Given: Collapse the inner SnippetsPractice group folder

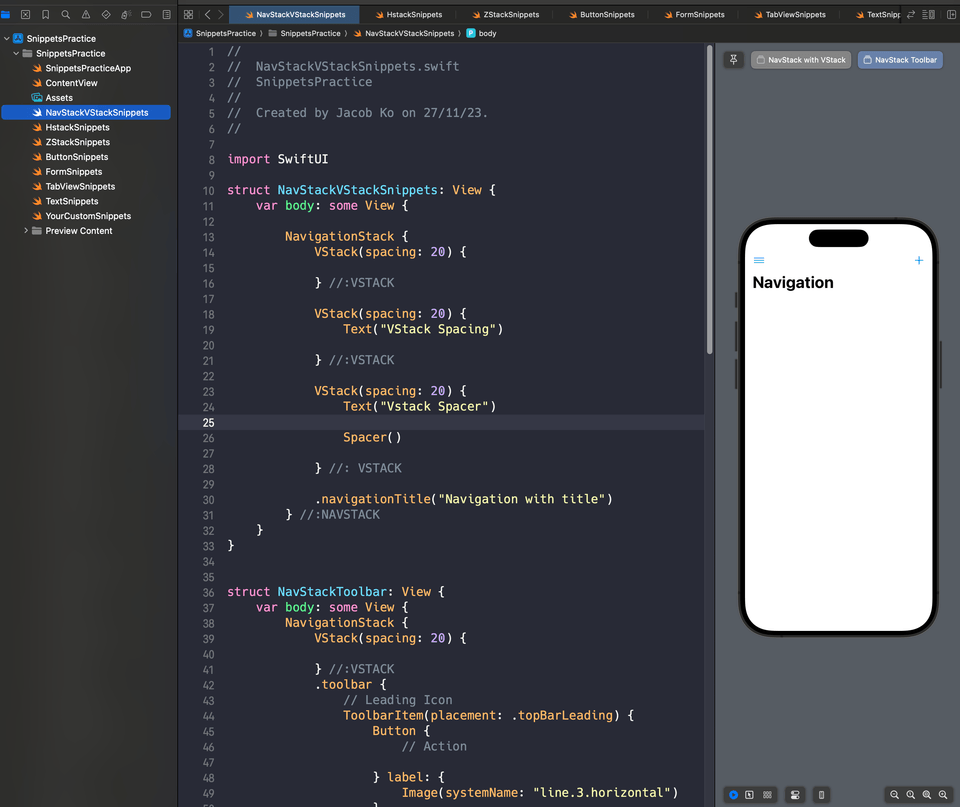Looking at the screenshot, I should coord(16,54).
